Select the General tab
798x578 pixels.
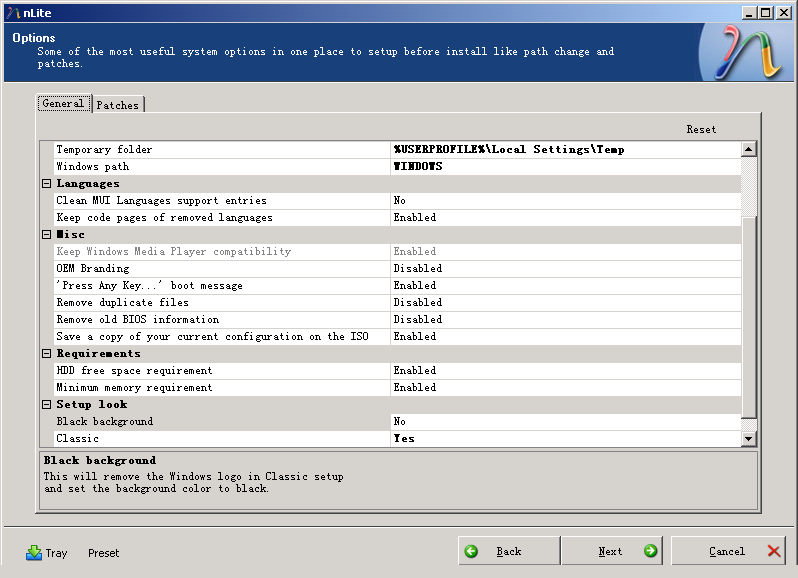pyautogui.click(x=63, y=104)
